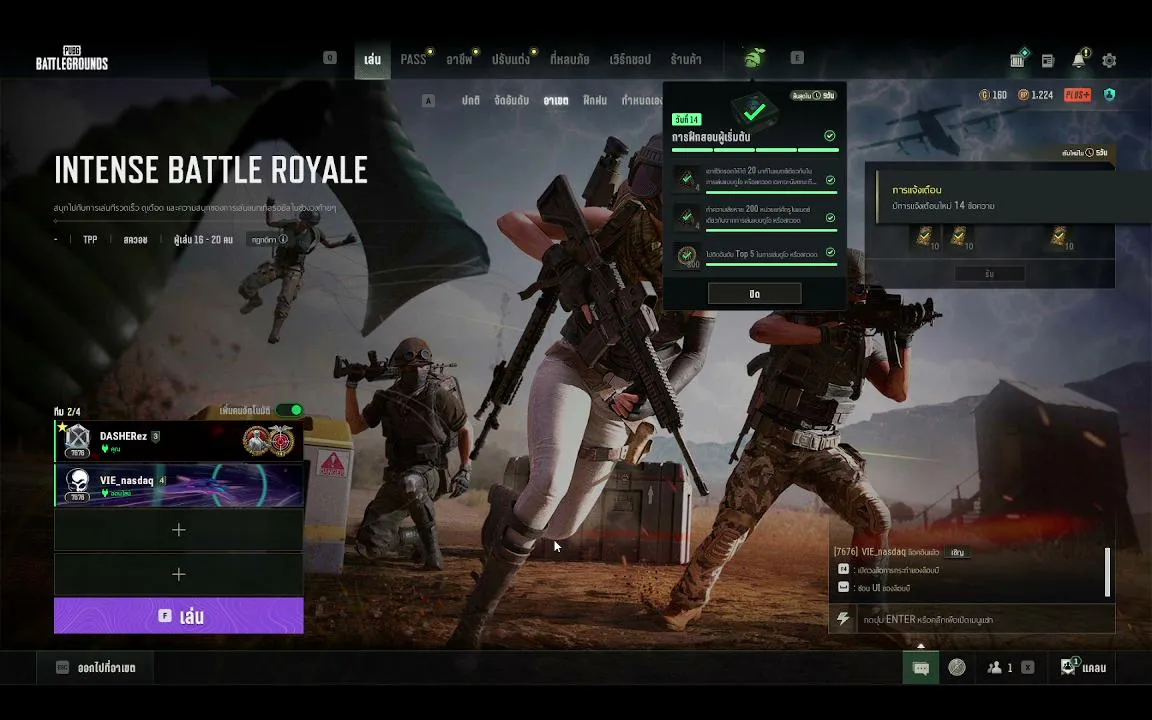Select the เล่น tab in top menu
This screenshot has width=1152, height=720.
(372, 59)
